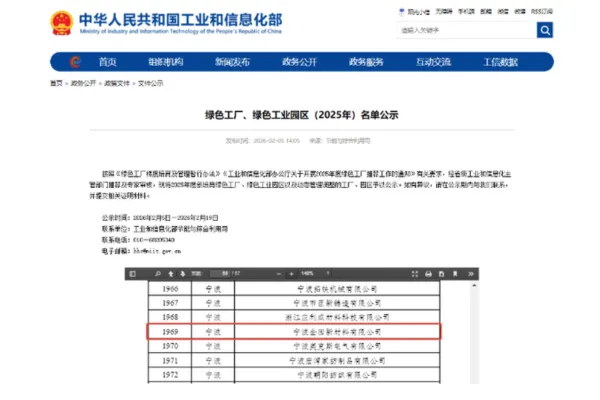Go to previous PDF page
This screenshot has width=600, height=400.
click(171, 274)
